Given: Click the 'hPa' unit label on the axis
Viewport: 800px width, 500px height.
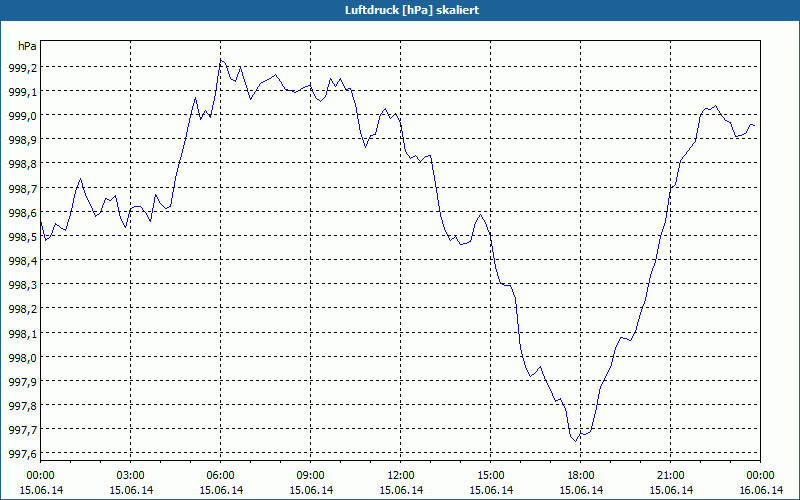Looking at the screenshot, I should coord(27,46).
